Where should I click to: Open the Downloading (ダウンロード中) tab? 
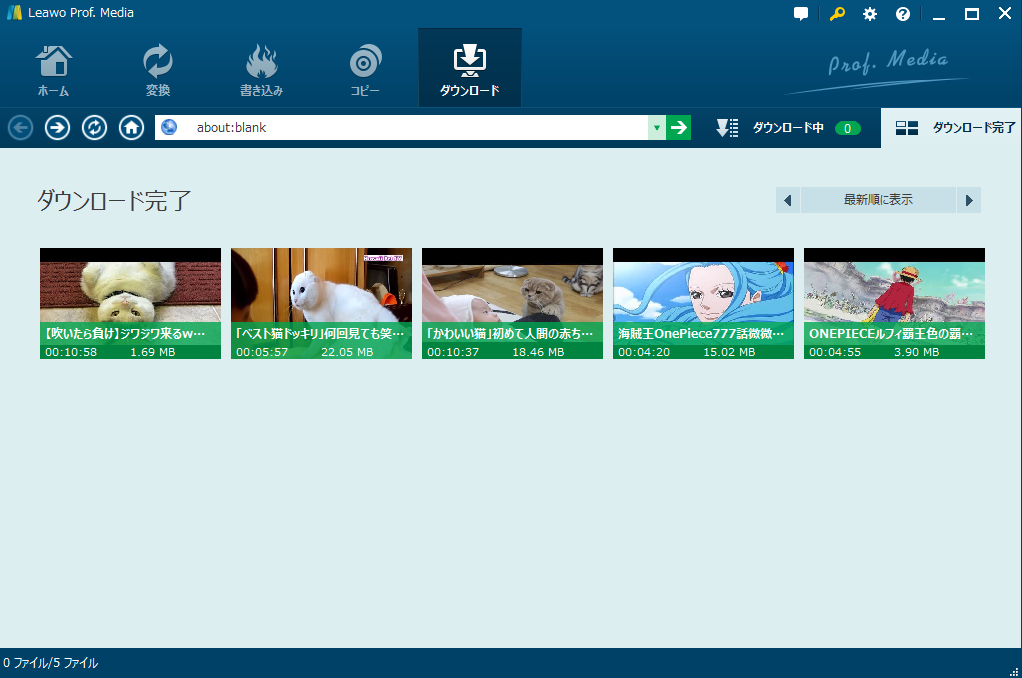click(788, 128)
